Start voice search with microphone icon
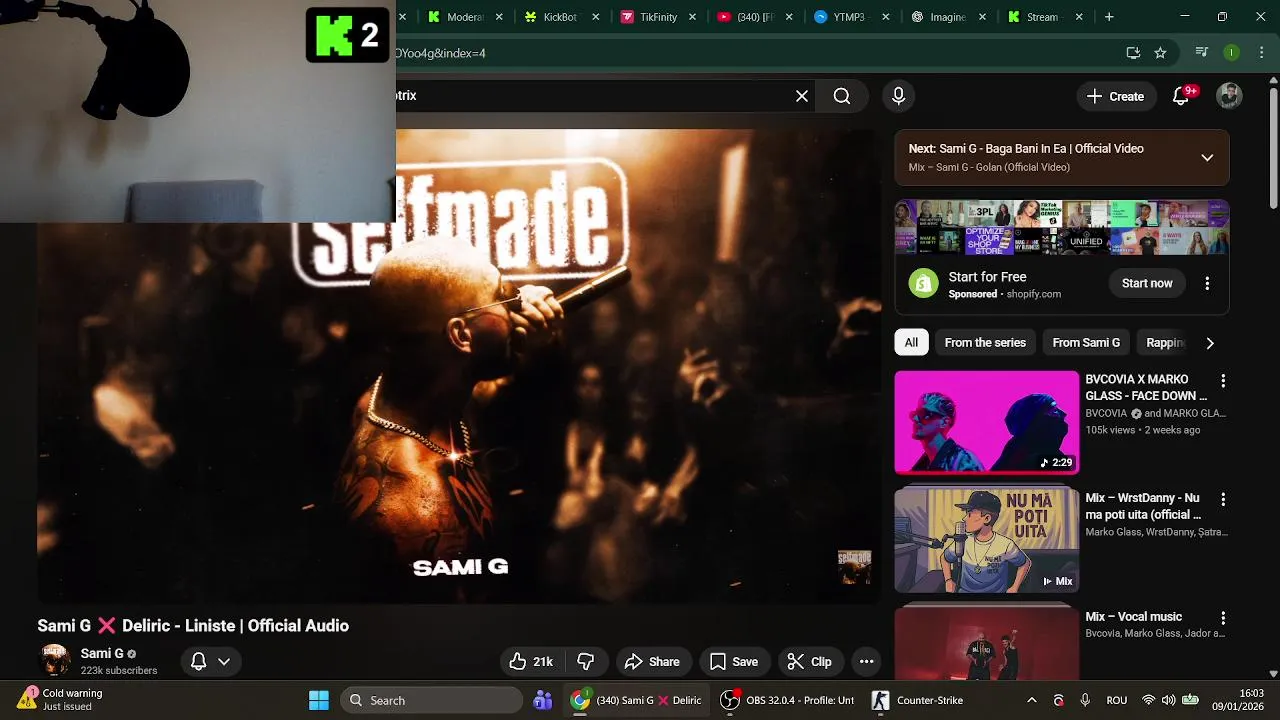 tap(898, 96)
